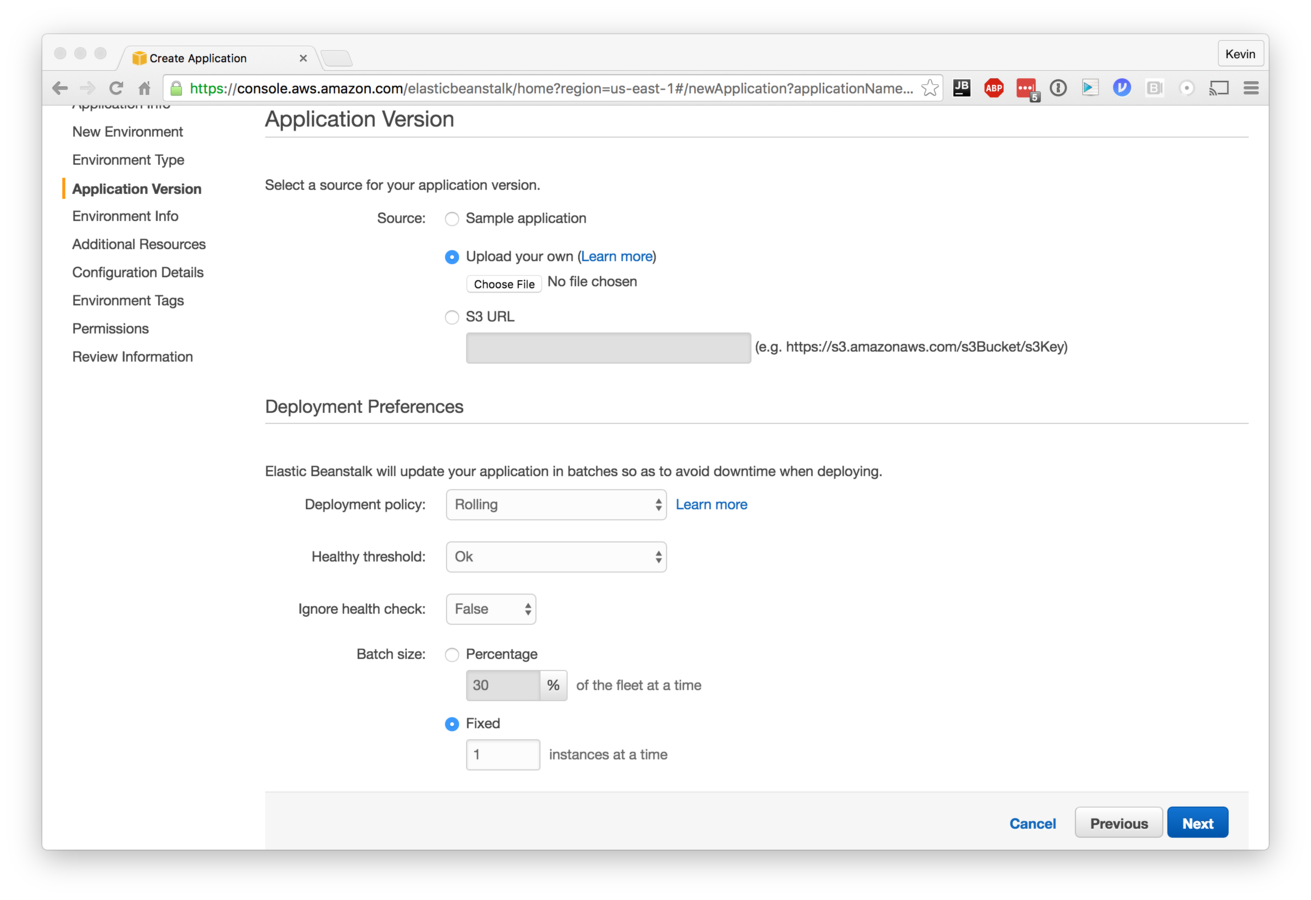Click the browser forward arrow
The height and width of the screenshot is (900, 1311).
(88, 88)
